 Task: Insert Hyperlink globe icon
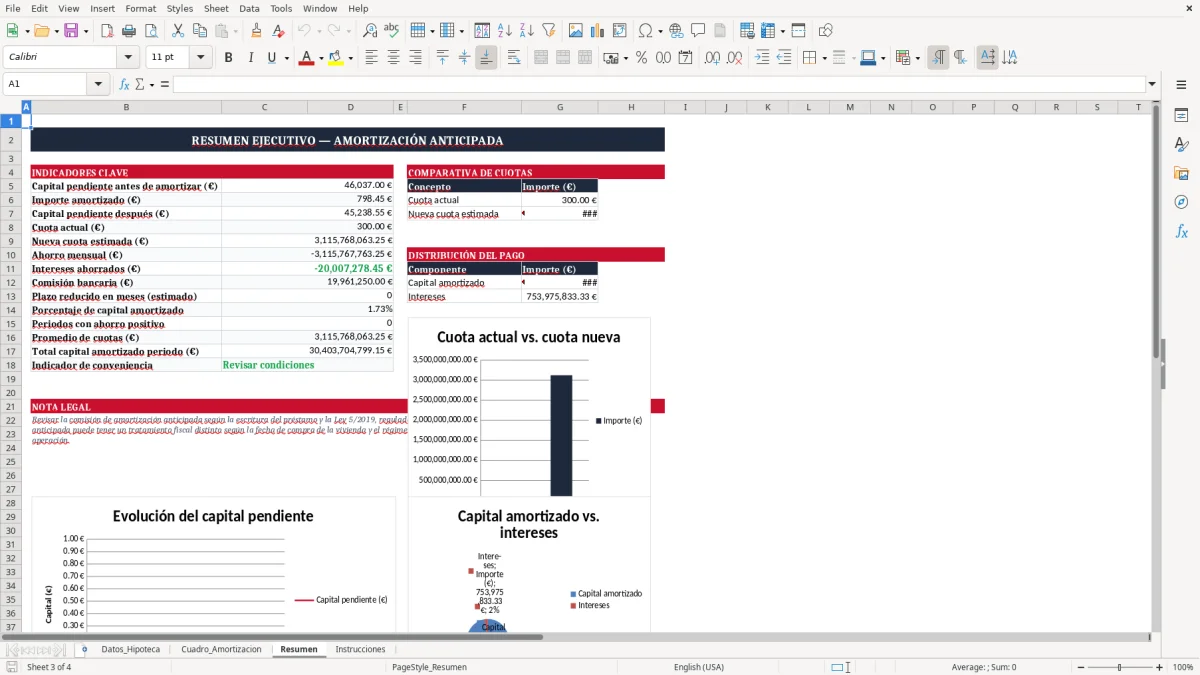point(676,31)
